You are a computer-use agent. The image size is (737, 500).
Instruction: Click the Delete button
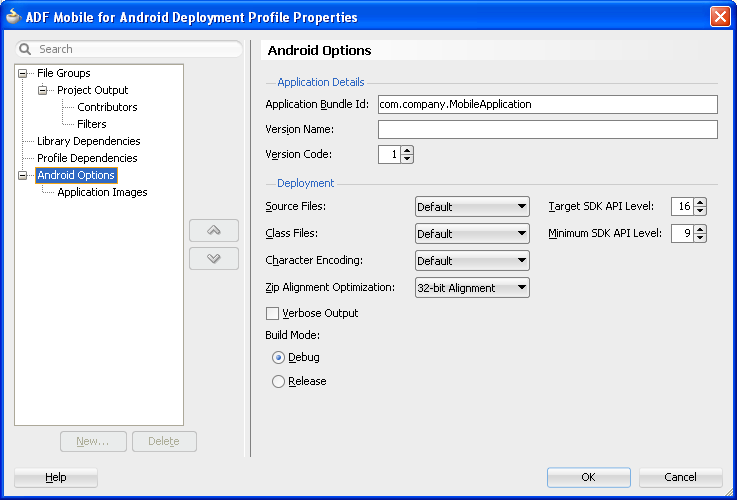coord(164,441)
